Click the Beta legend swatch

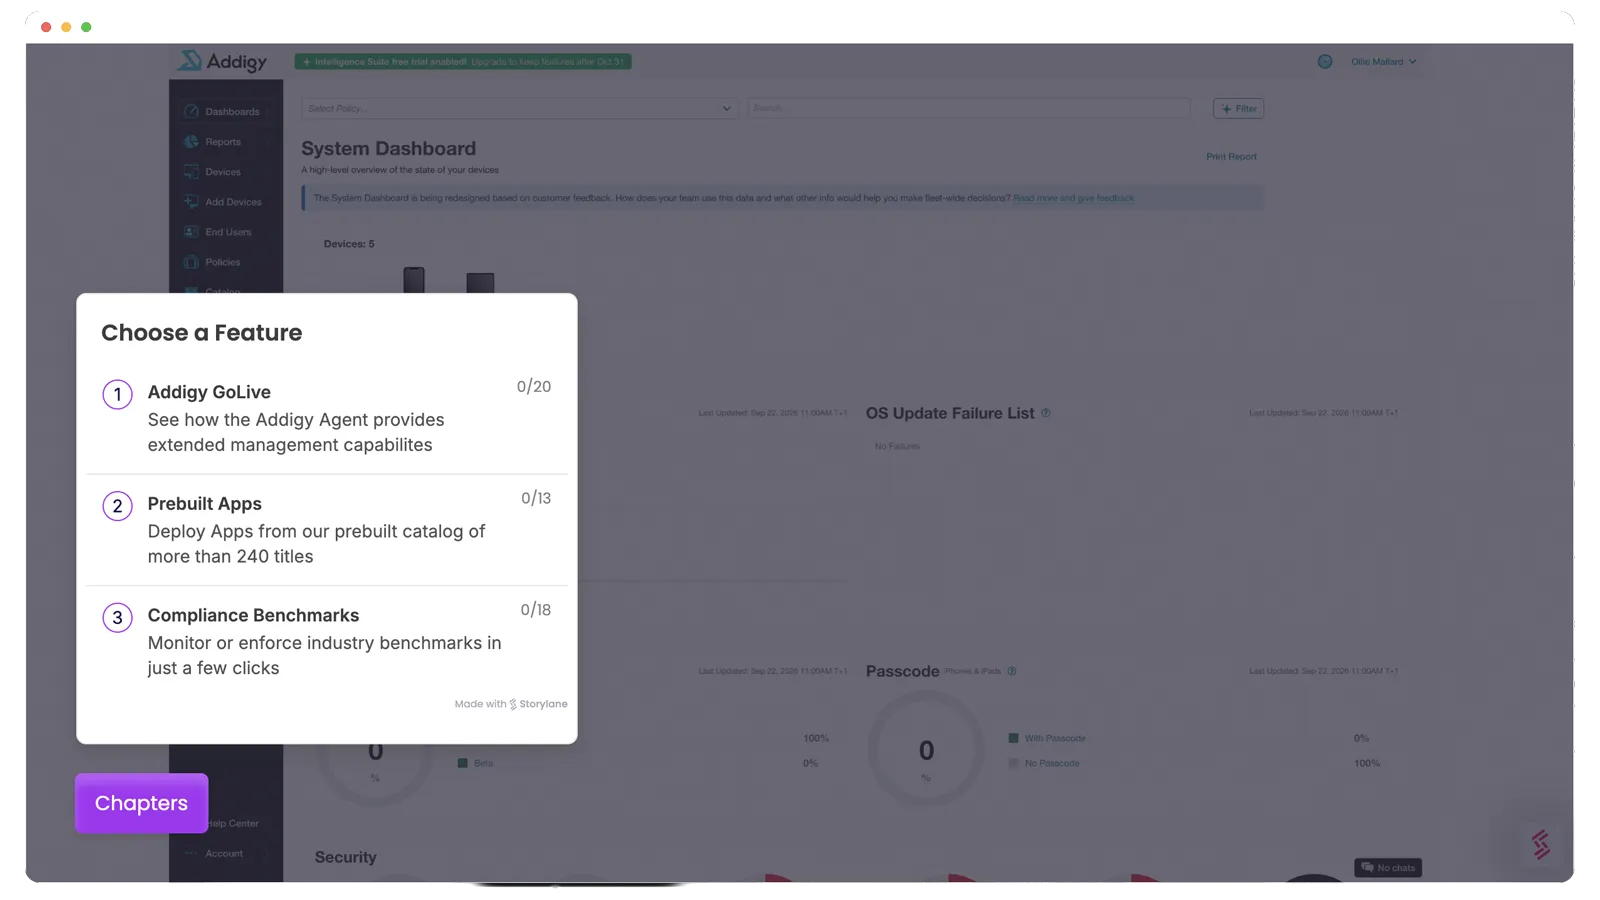pyautogui.click(x=463, y=763)
